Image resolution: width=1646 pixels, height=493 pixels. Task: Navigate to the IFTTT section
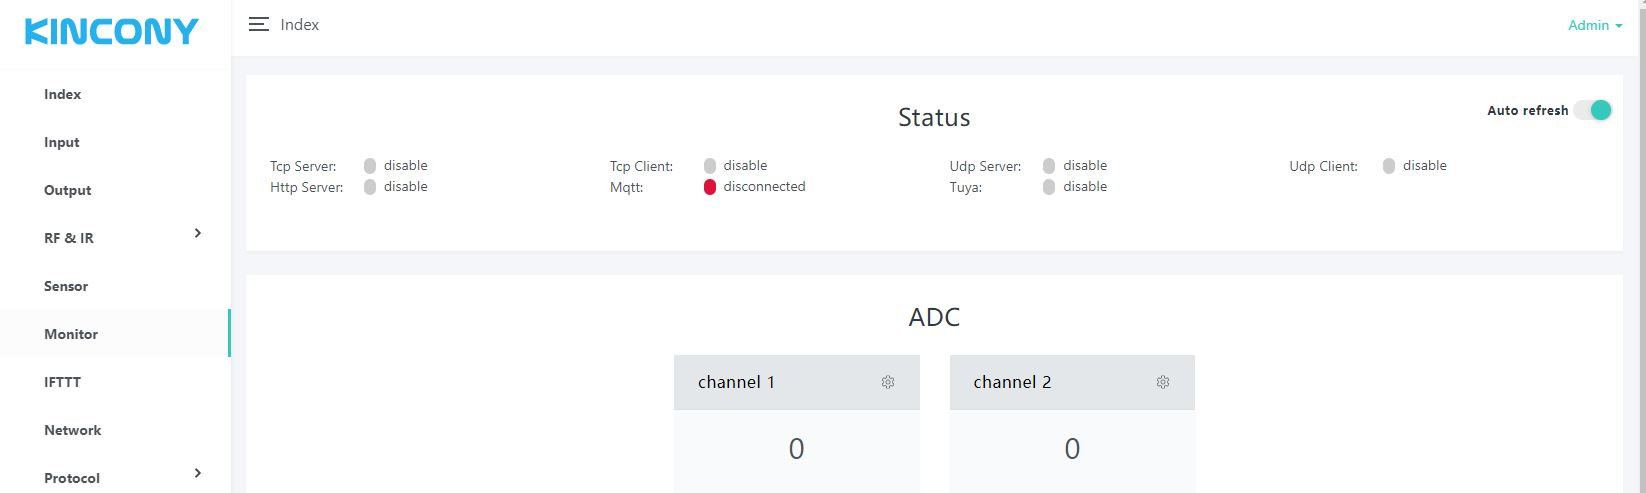(62, 383)
